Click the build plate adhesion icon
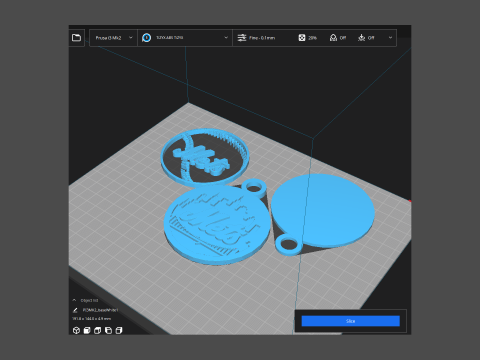Screen dimensions: 480x360 pyautogui.click(x=362, y=38)
